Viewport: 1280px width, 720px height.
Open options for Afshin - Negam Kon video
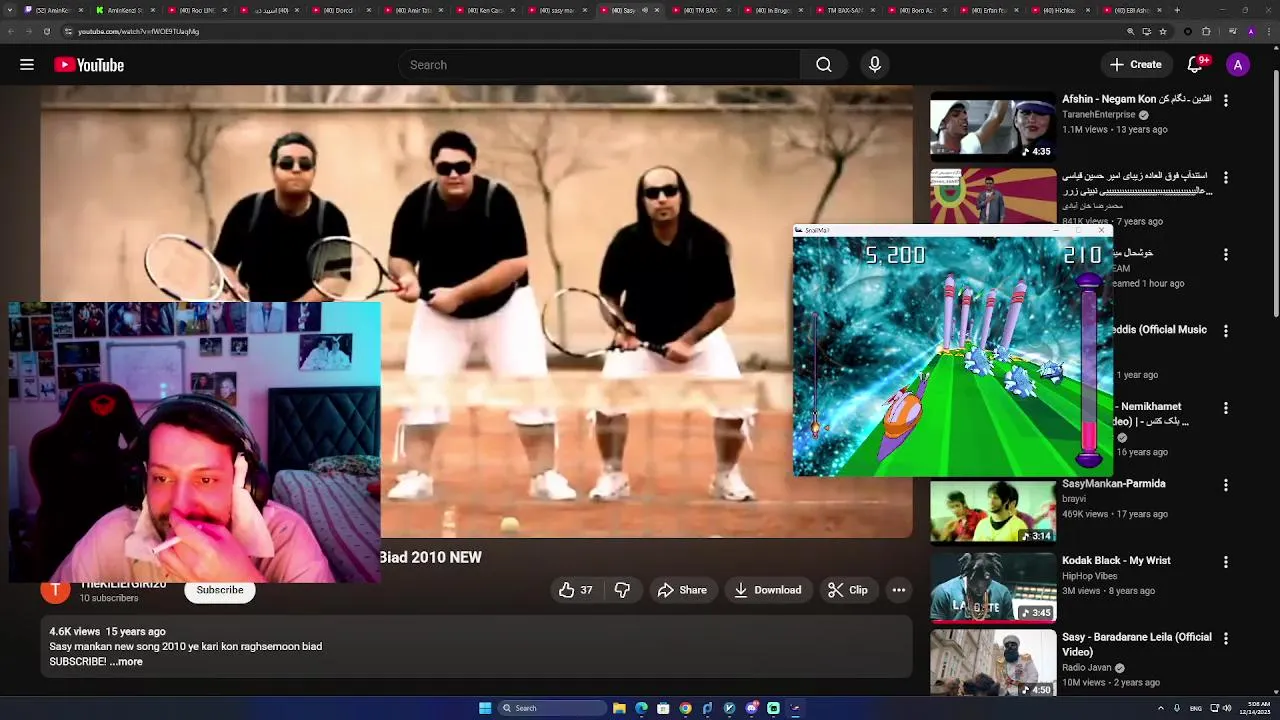coord(1225,100)
